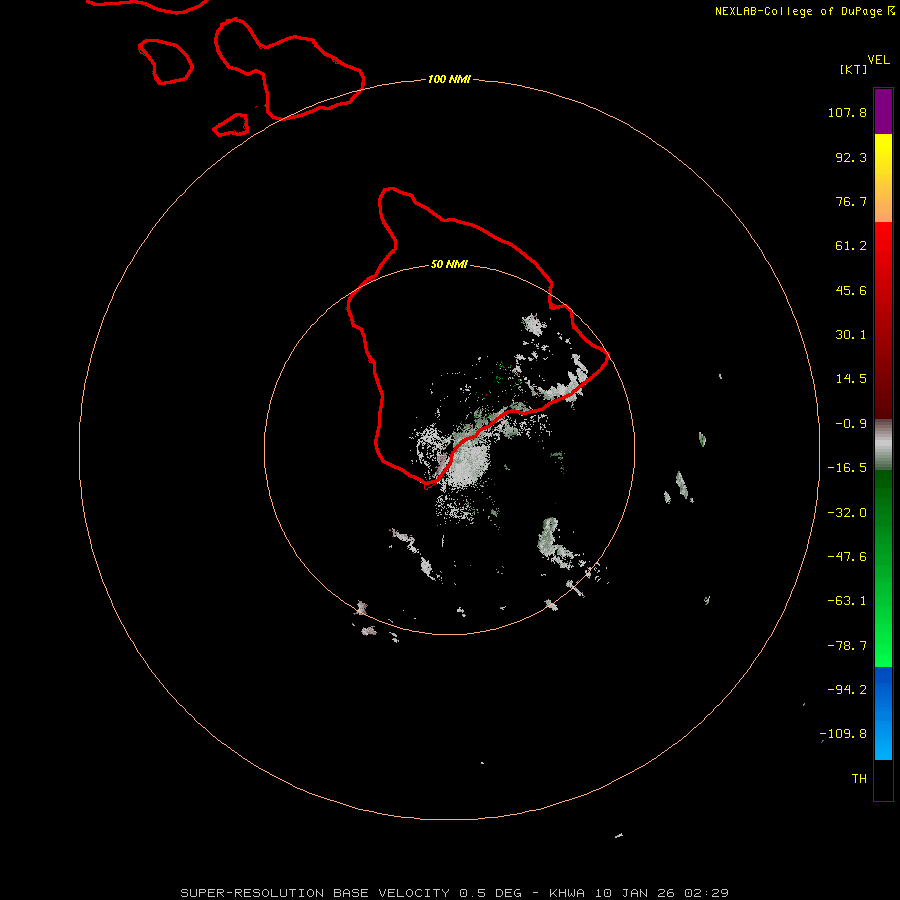Viewport: 900px width, 900px height.
Task: Select the -32.0 legend value
Action: point(847,513)
